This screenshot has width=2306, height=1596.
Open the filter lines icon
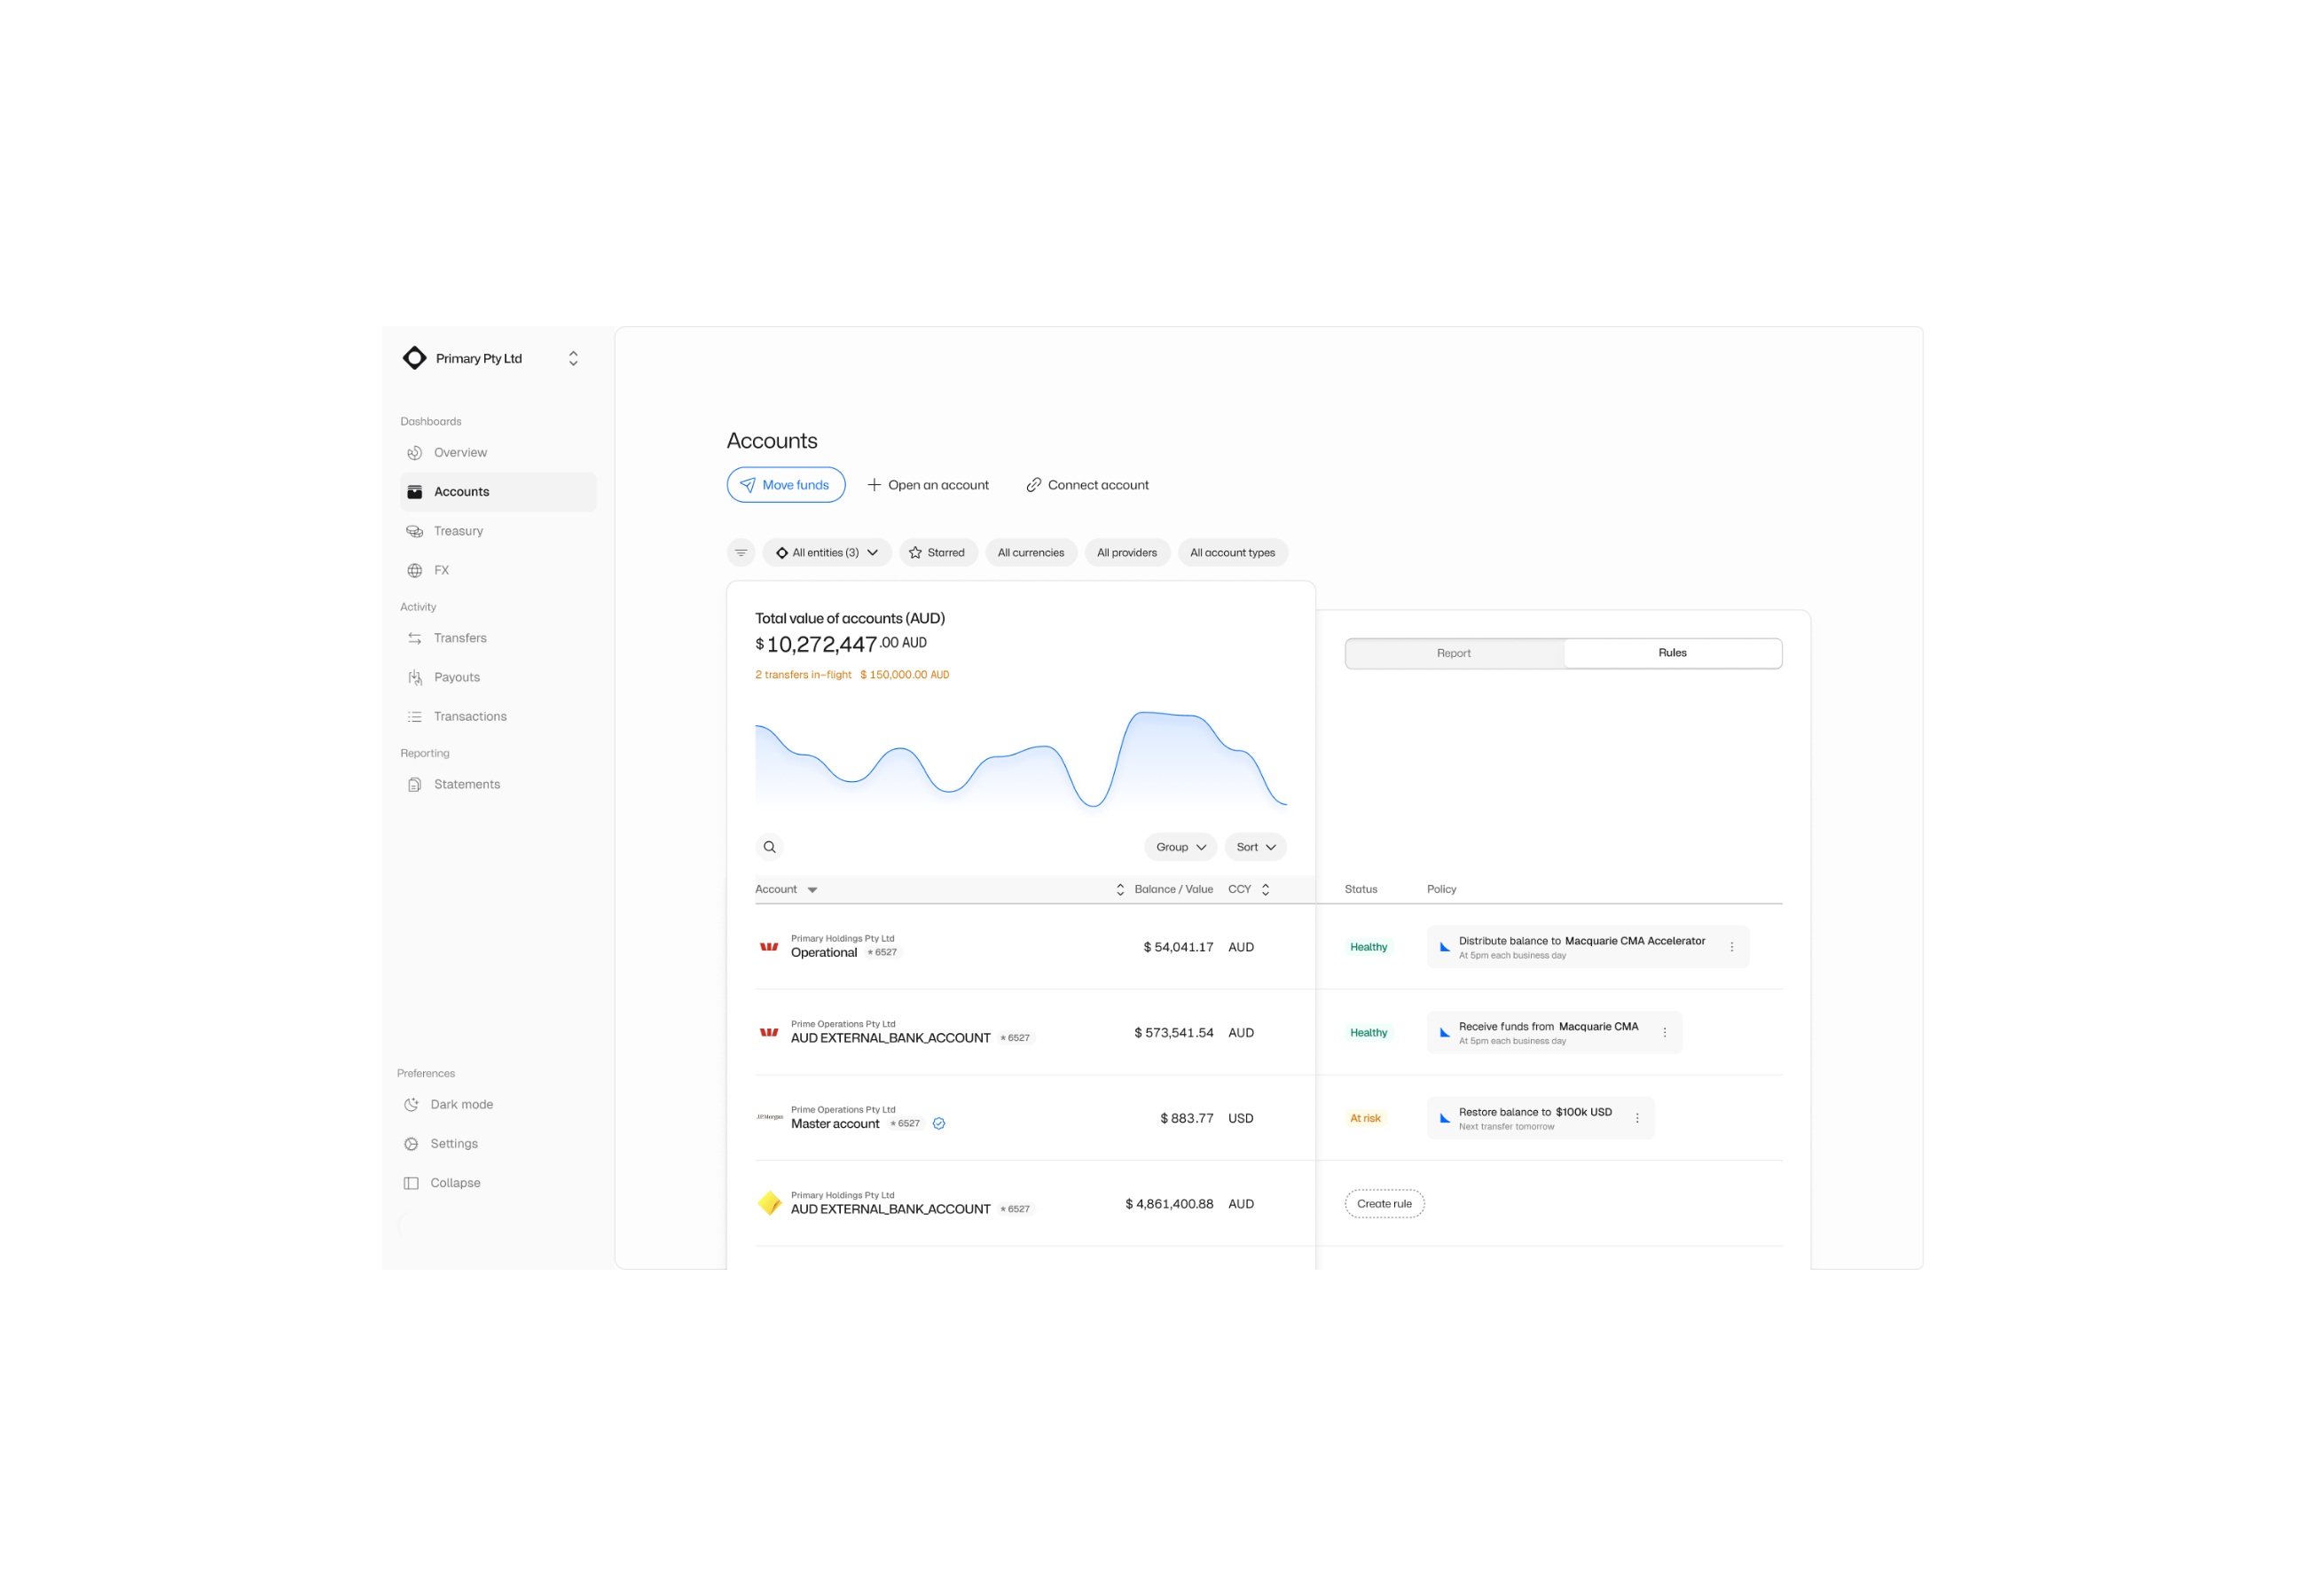(741, 552)
